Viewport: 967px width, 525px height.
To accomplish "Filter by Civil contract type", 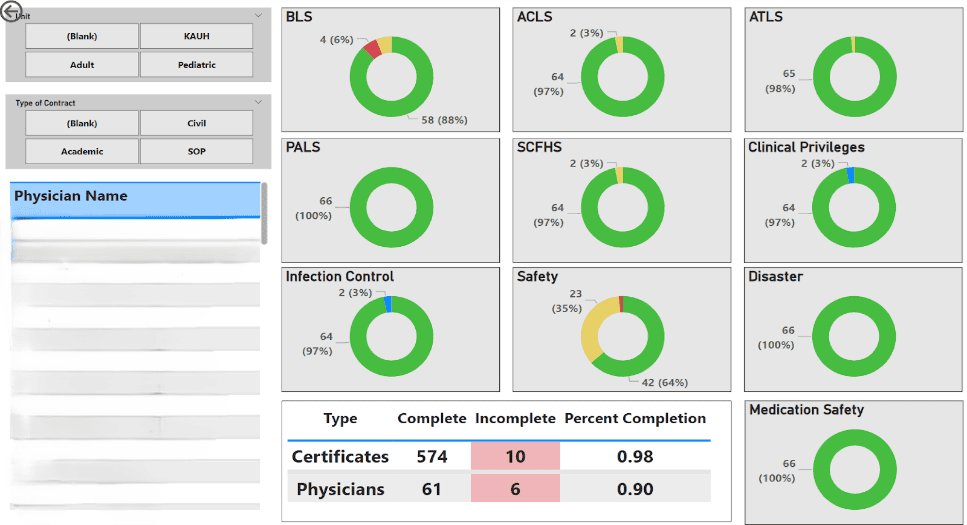I will pyautogui.click(x=196, y=123).
